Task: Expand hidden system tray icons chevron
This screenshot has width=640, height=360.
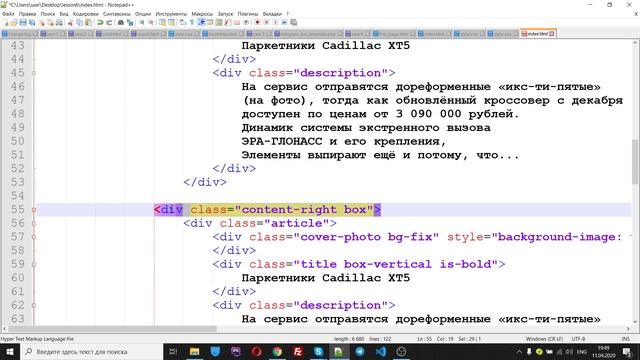Action: click(x=519, y=351)
